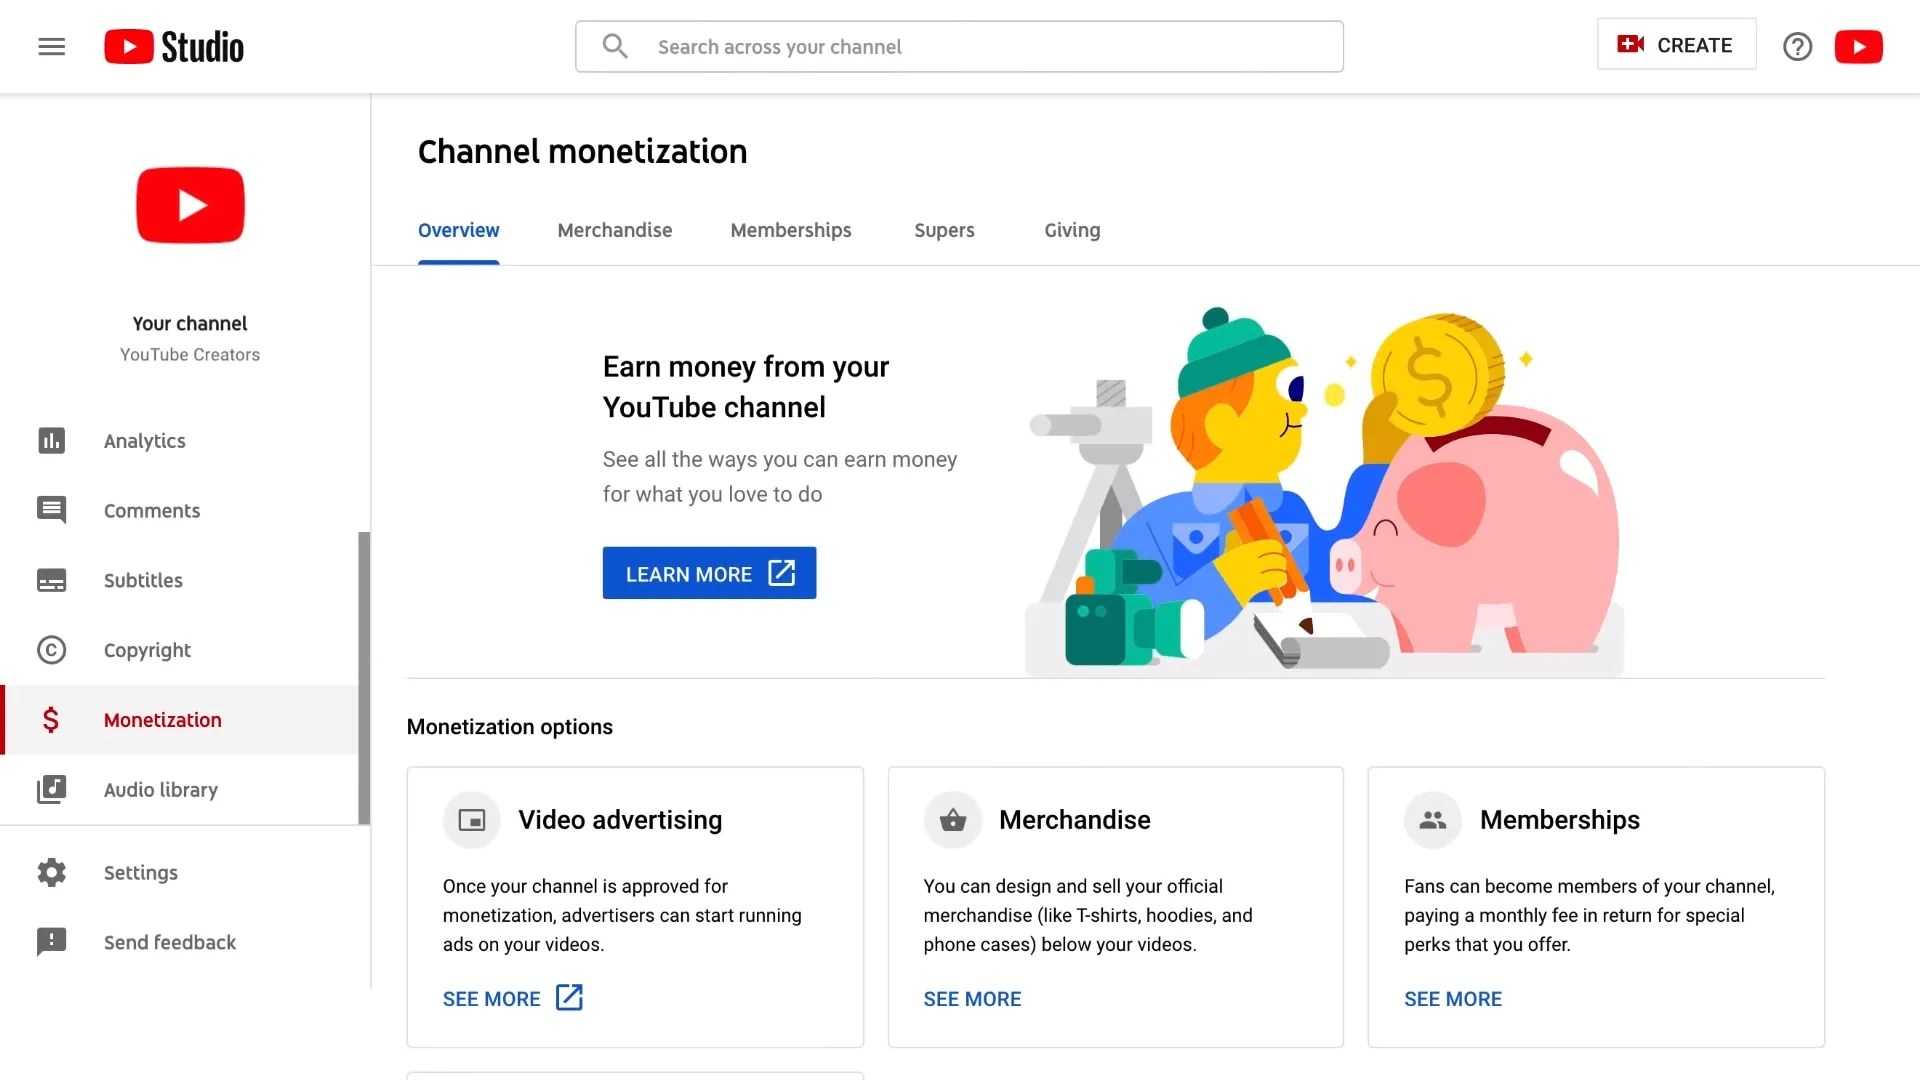1920x1080 pixels.
Task: Click the Send feedback icon
Action: coord(51,942)
